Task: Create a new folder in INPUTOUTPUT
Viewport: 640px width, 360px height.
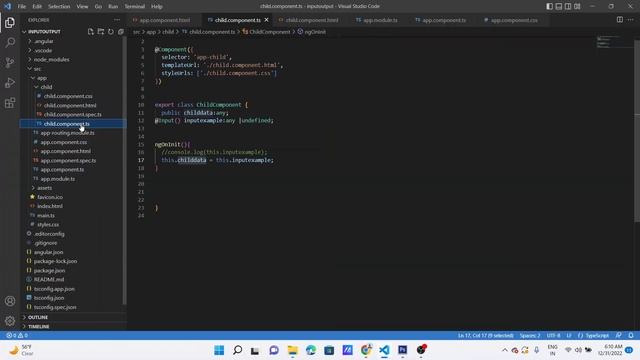Action: tap(100, 31)
